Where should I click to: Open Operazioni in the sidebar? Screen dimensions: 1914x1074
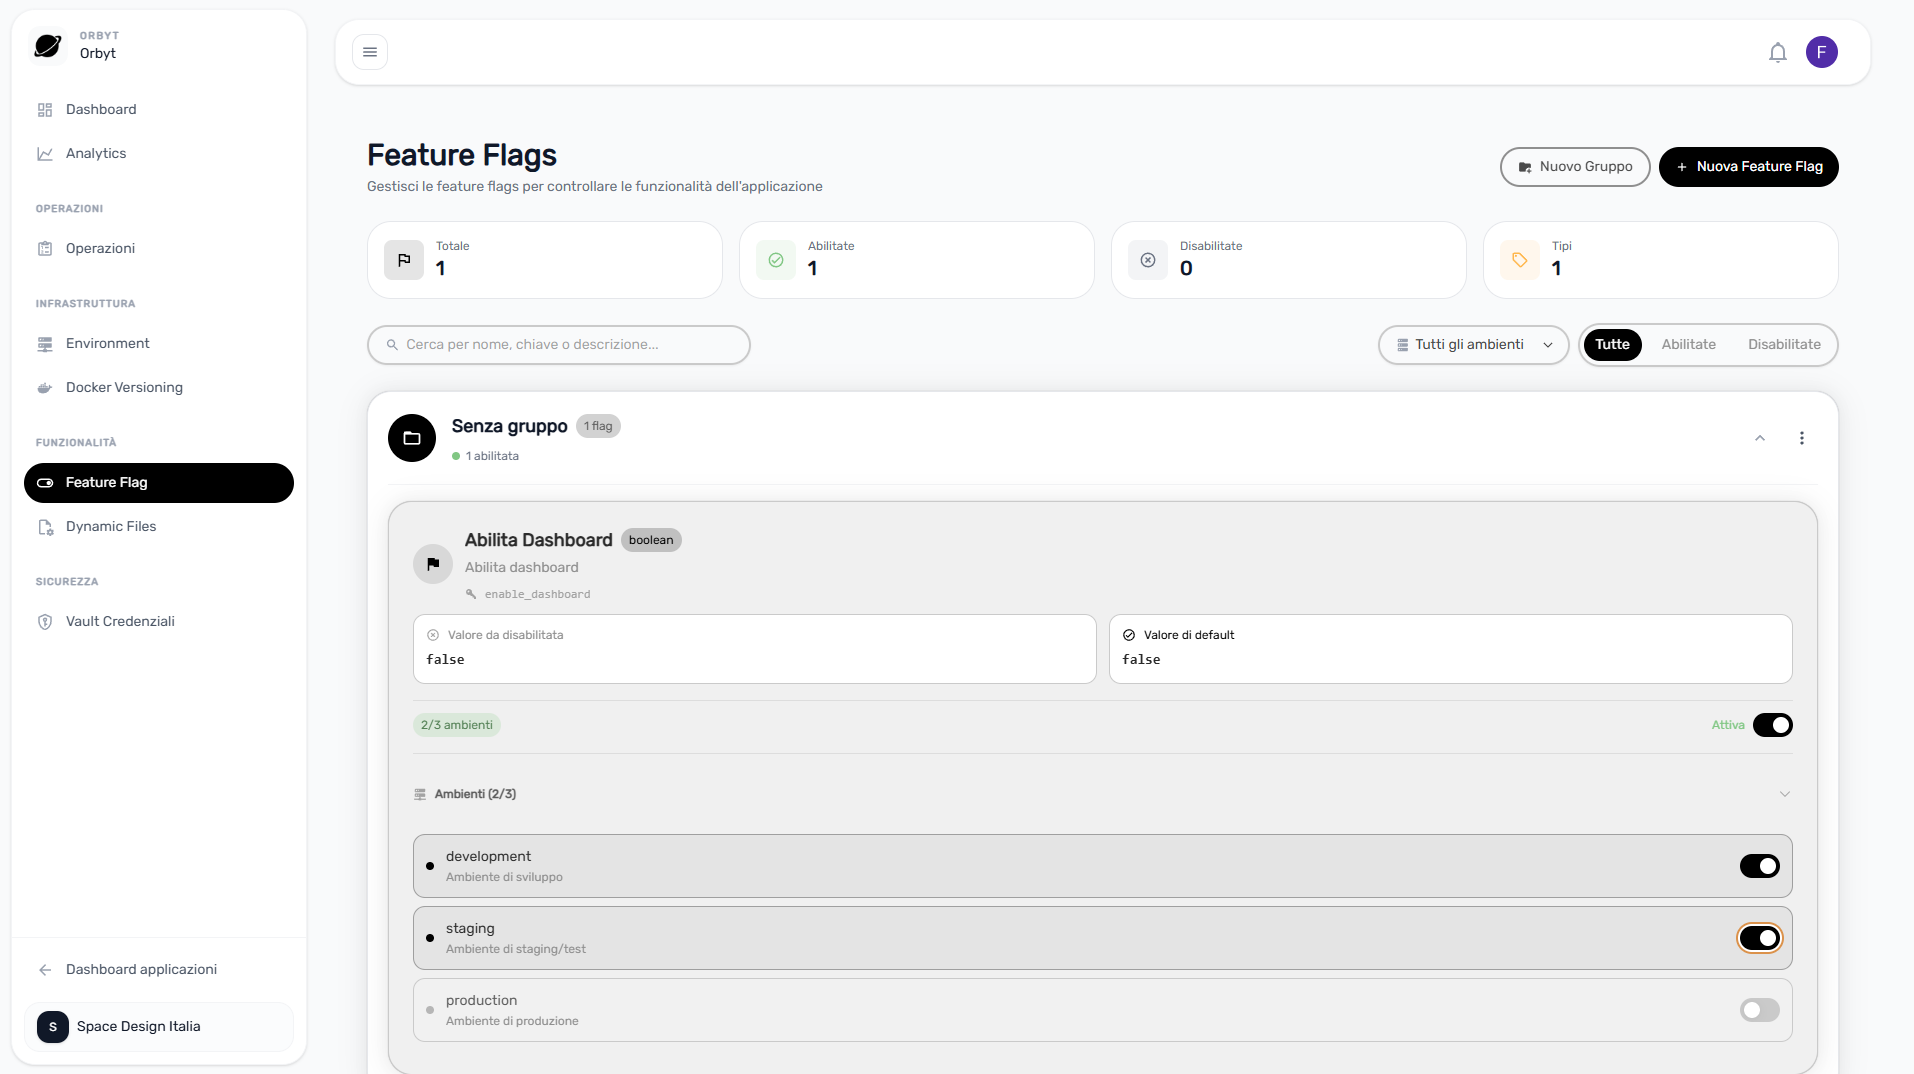tap(159, 249)
